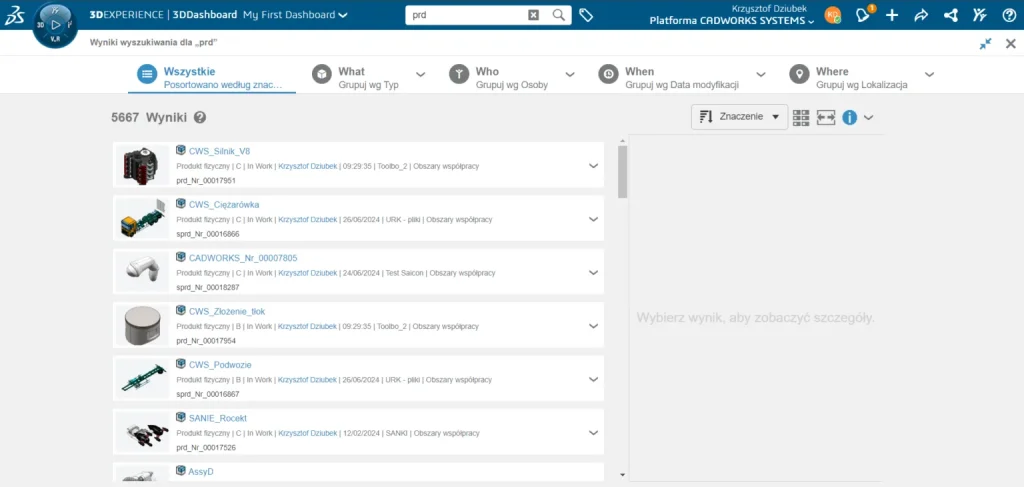
Task: Minimize search results with collapse arrows
Action: pyautogui.click(x=985, y=44)
